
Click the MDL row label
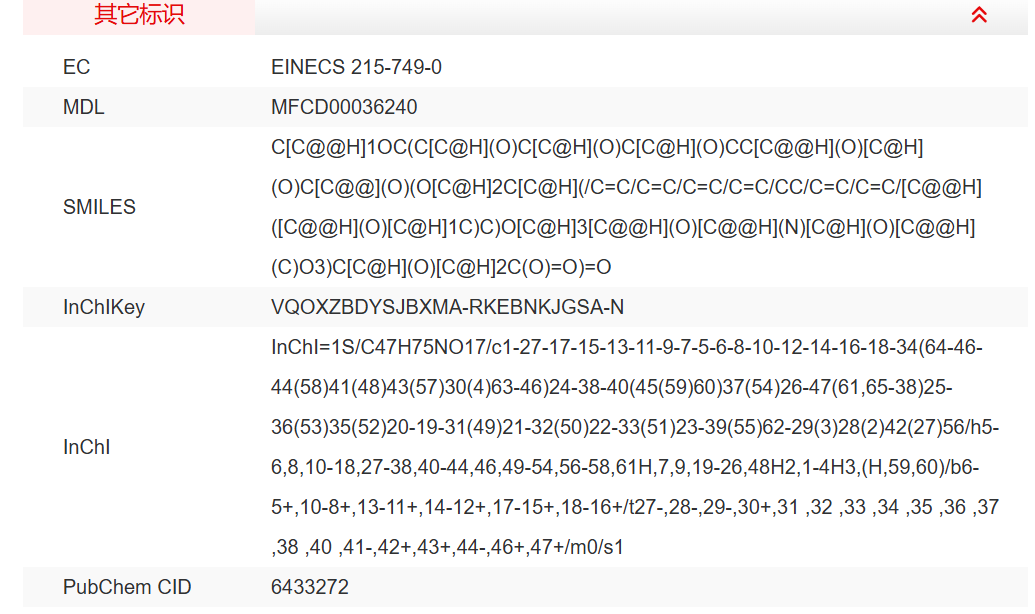[x=83, y=107]
